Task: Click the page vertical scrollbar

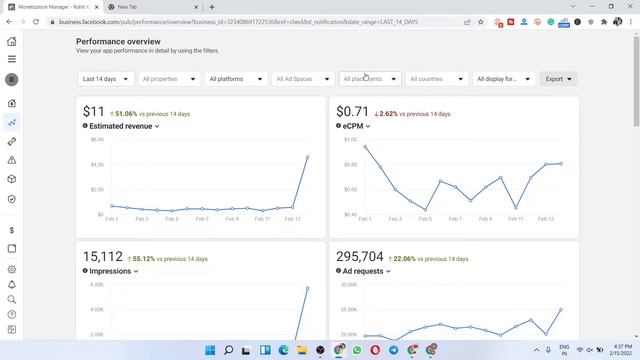Action: (636, 82)
